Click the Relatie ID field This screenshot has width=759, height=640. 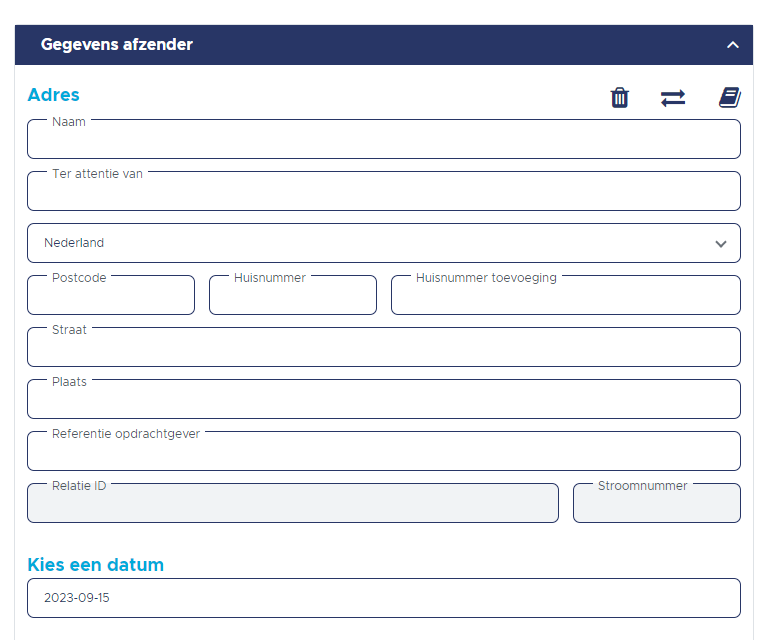click(293, 503)
